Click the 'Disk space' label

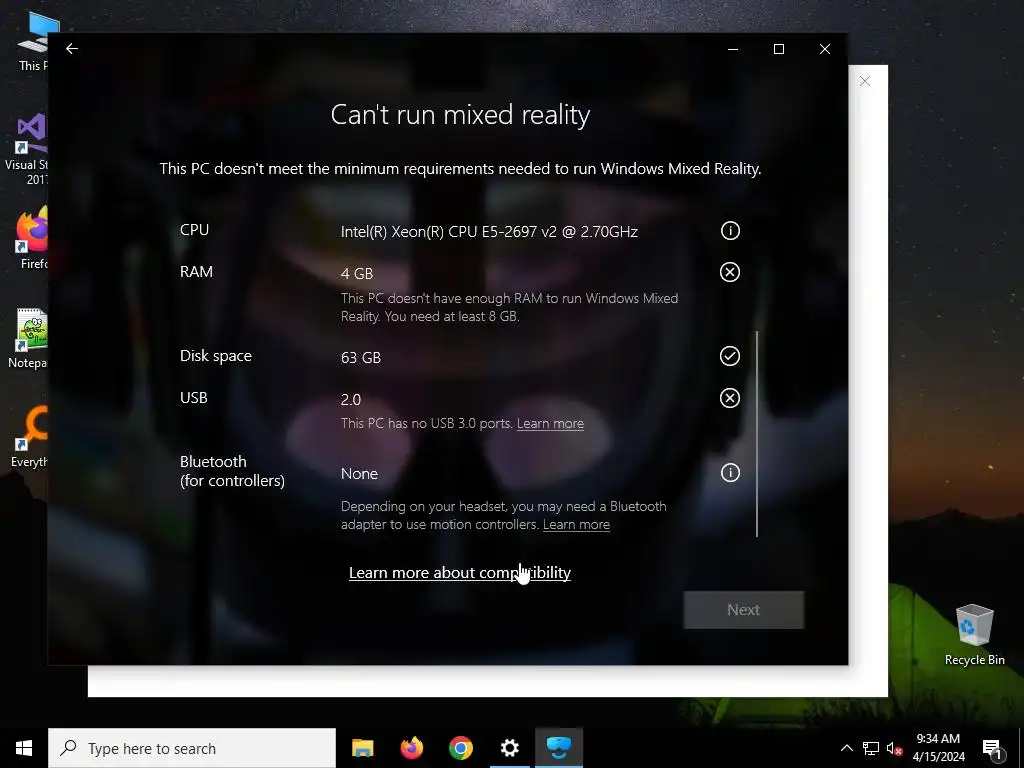point(216,356)
